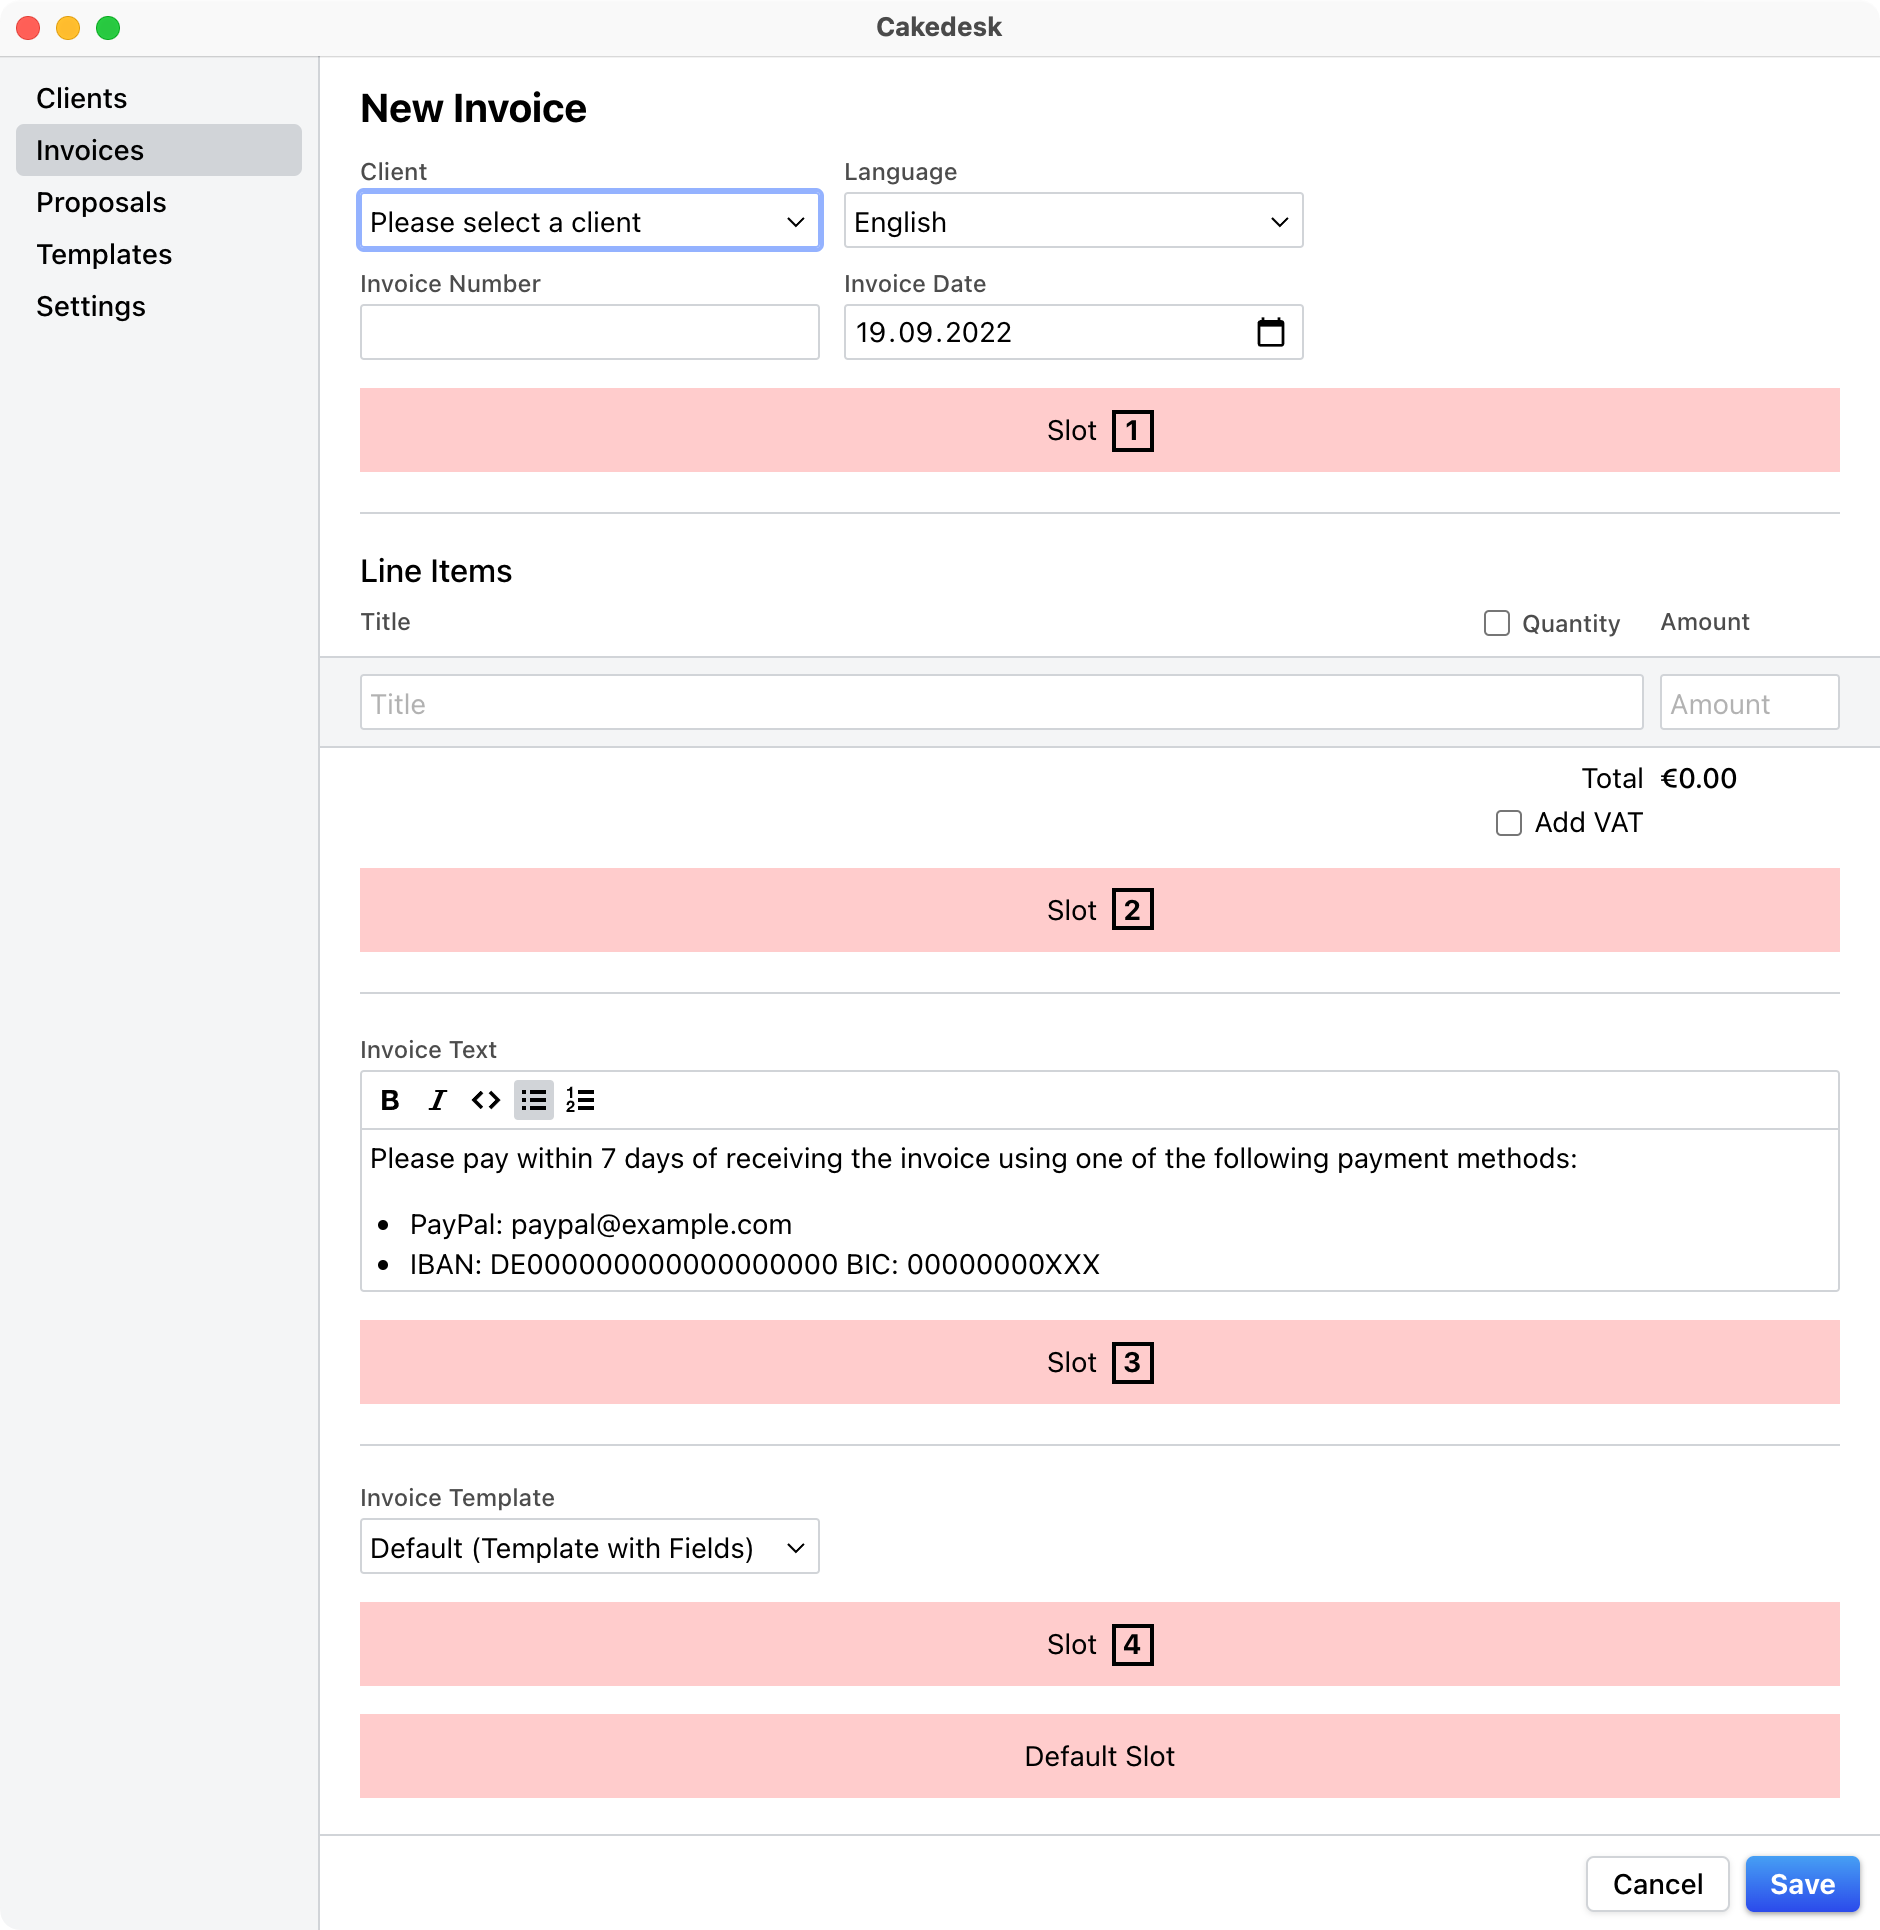Focus the Invoice Number field

(589, 332)
